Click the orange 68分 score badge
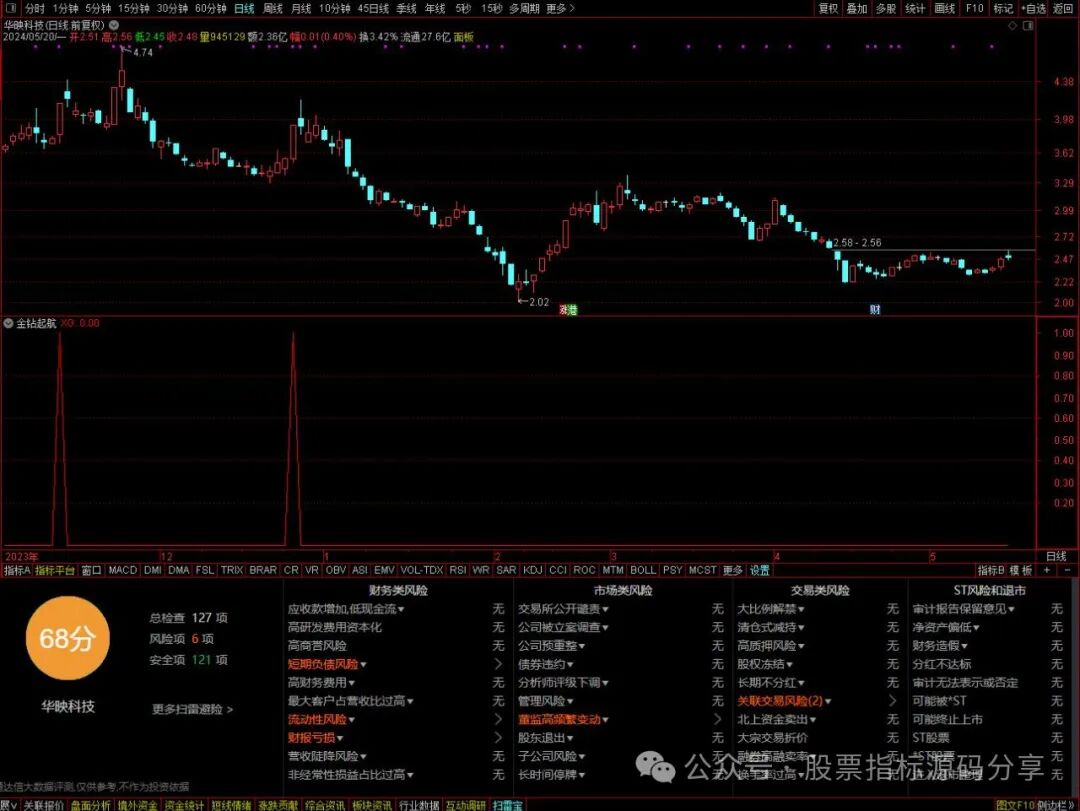The height and width of the screenshot is (811, 1080). coord(67,638)
